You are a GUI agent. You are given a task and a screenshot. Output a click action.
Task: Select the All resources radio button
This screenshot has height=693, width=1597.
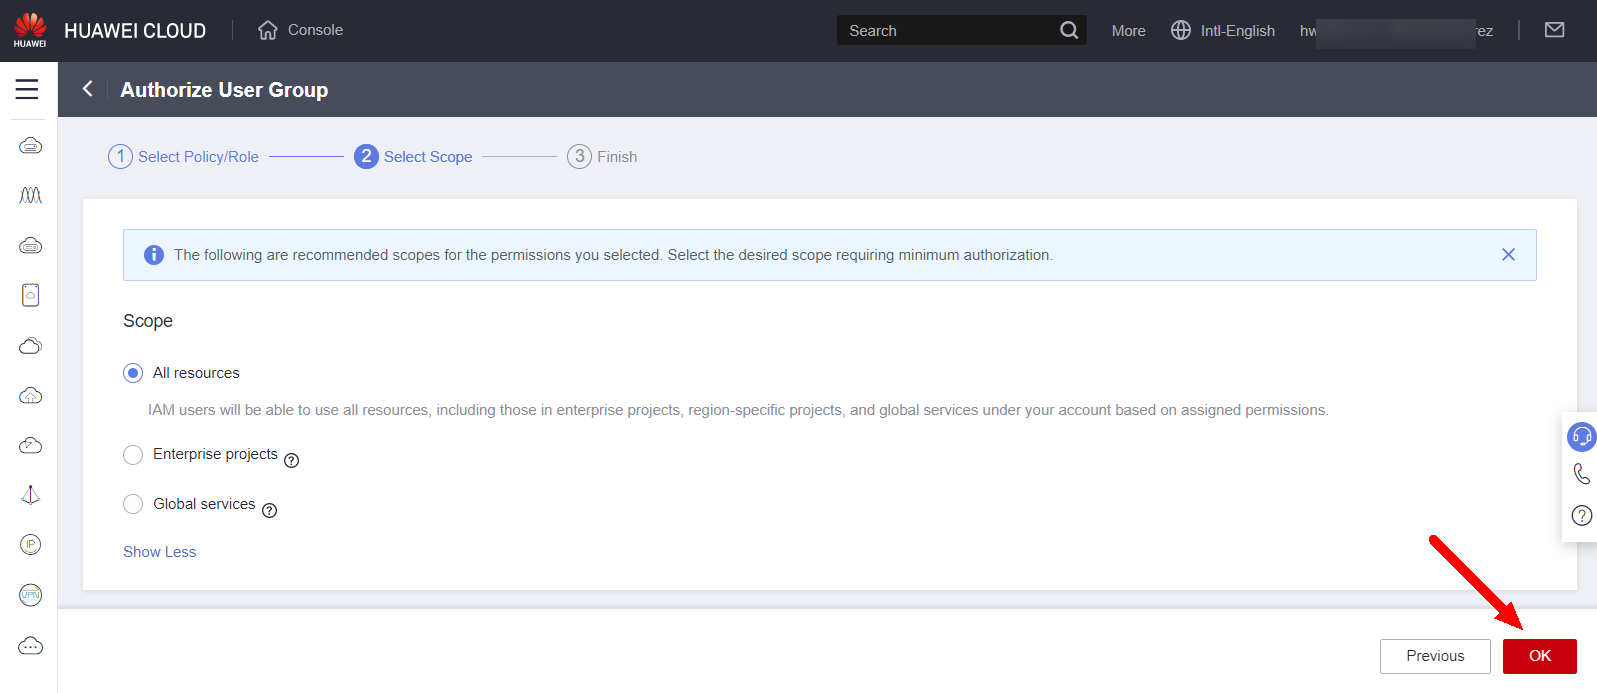(x=133, y=373)
